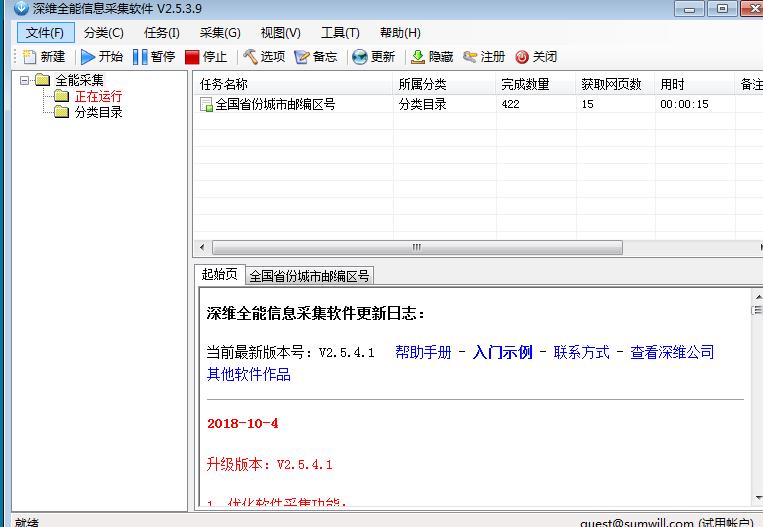Image resolution: width=763 pixels, height=527 pixels.
Task: Click the task list scroll left arrow
Action: pos(202,247)
